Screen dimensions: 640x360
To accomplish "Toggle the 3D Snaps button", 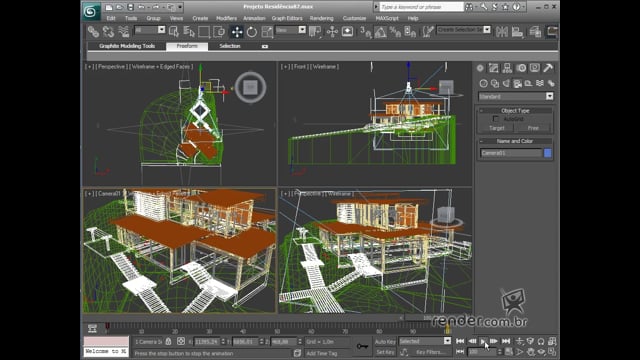I will click(365, 31).
